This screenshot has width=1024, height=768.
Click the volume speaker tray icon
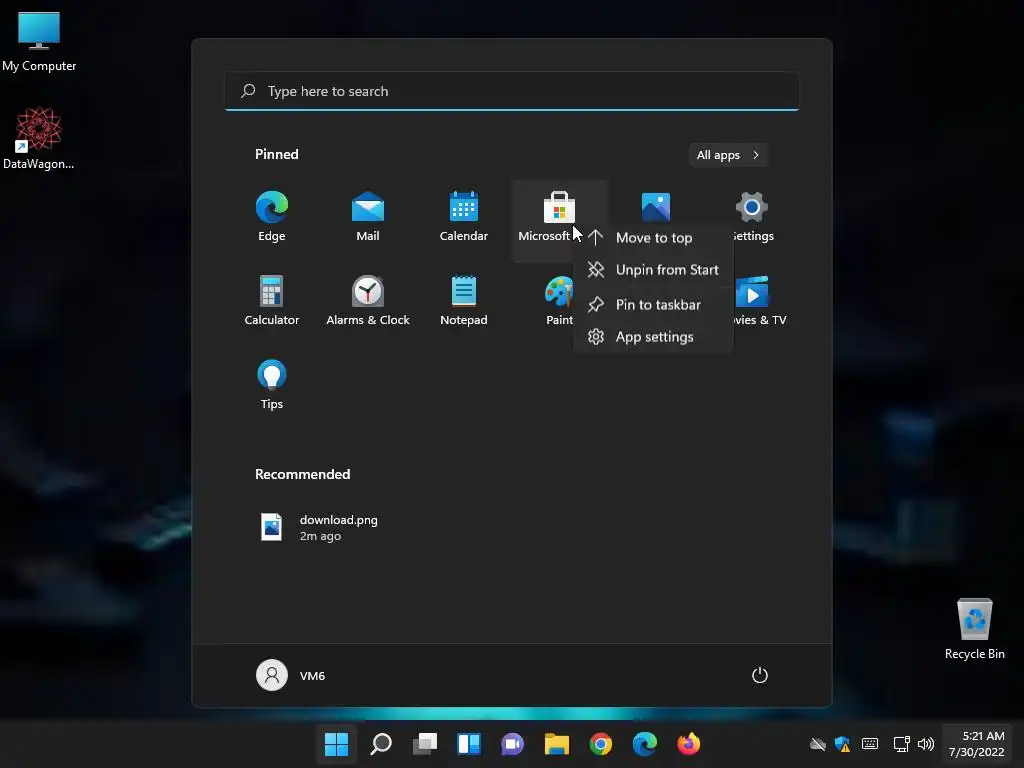[925, 744]
